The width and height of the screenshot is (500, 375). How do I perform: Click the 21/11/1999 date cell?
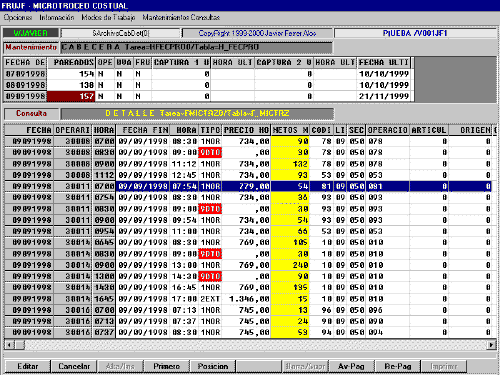click(x=384, y=96)
